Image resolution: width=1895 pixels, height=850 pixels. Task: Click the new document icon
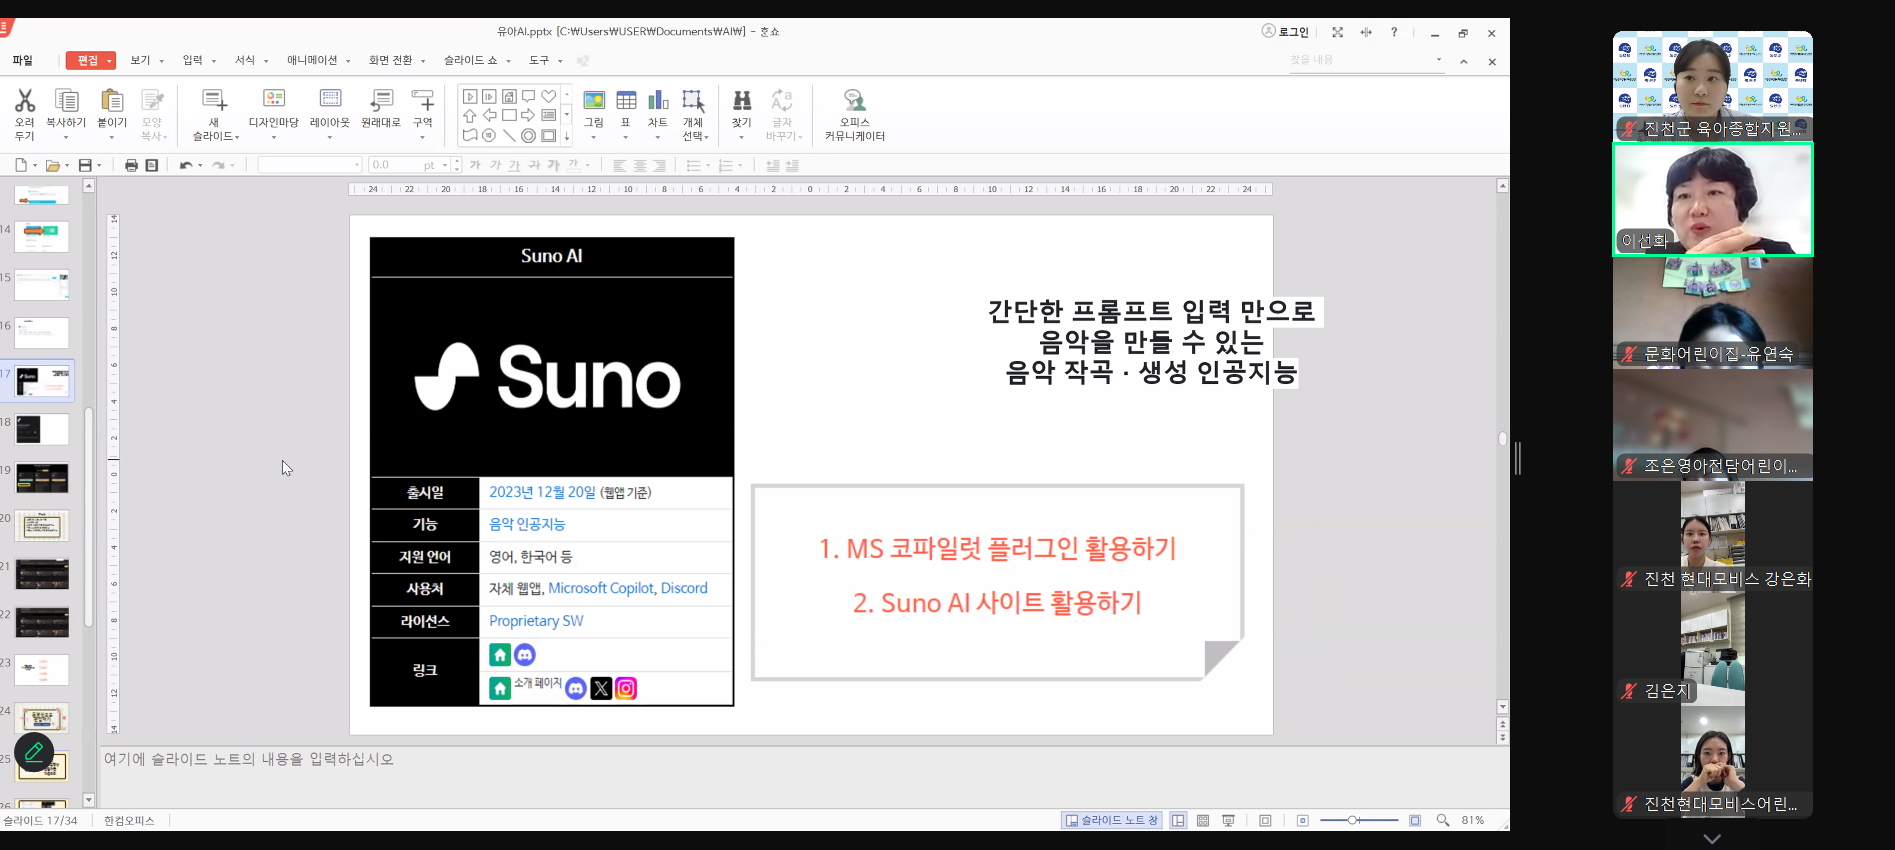pyautogui.click(x=21, y=165)
